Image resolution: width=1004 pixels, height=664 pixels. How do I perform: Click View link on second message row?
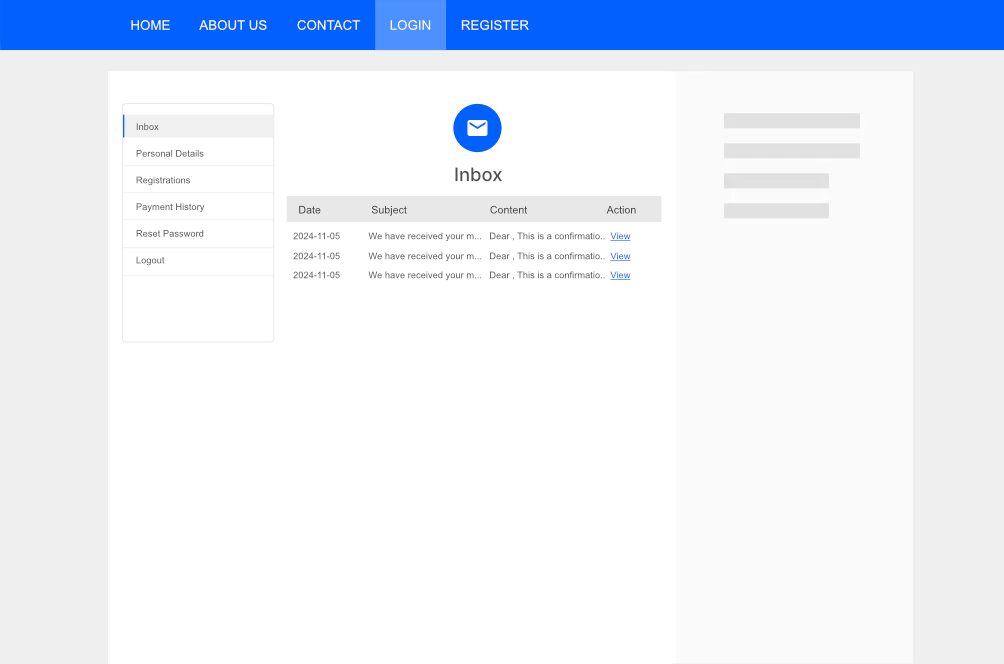pyautogui.click(x=620, y=256)
